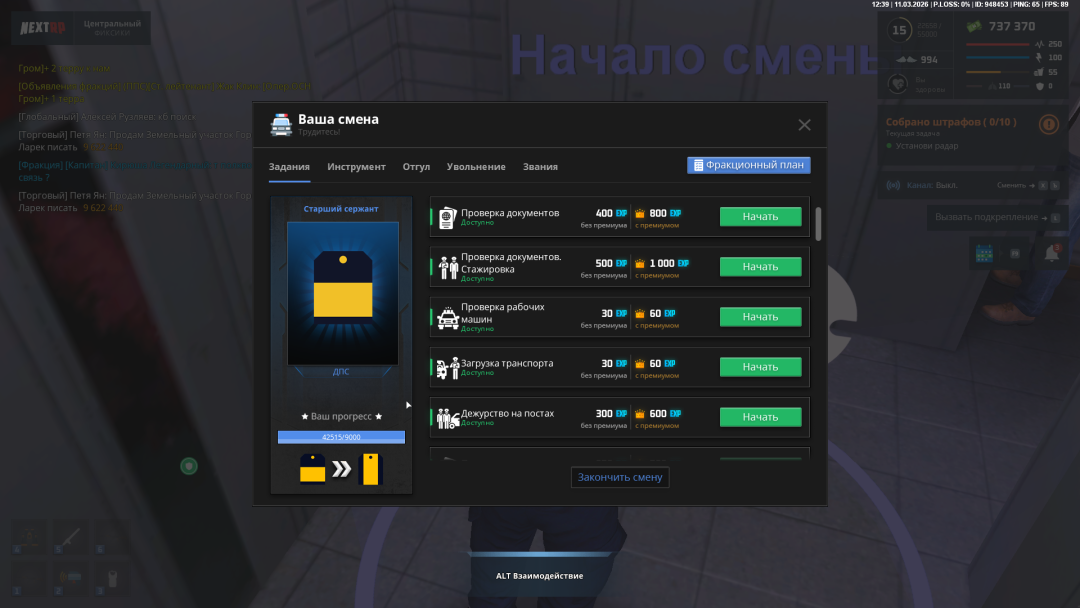
Task: Open the calendar icon in the HUD
Action: 983,254
